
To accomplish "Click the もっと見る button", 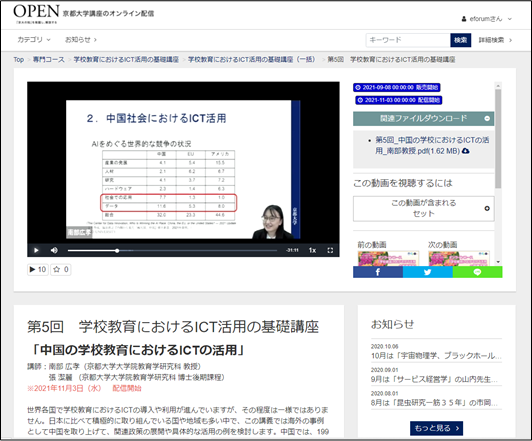I will coord(436,428).
